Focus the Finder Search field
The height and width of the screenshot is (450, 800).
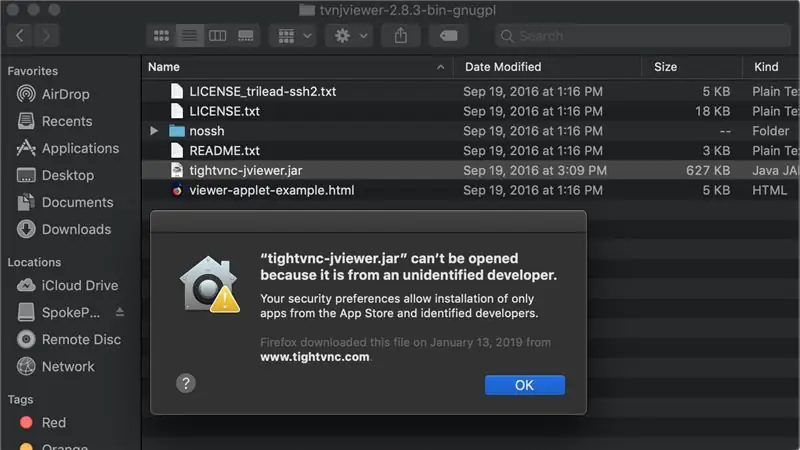pyautogui.click(x=642, y=36)
